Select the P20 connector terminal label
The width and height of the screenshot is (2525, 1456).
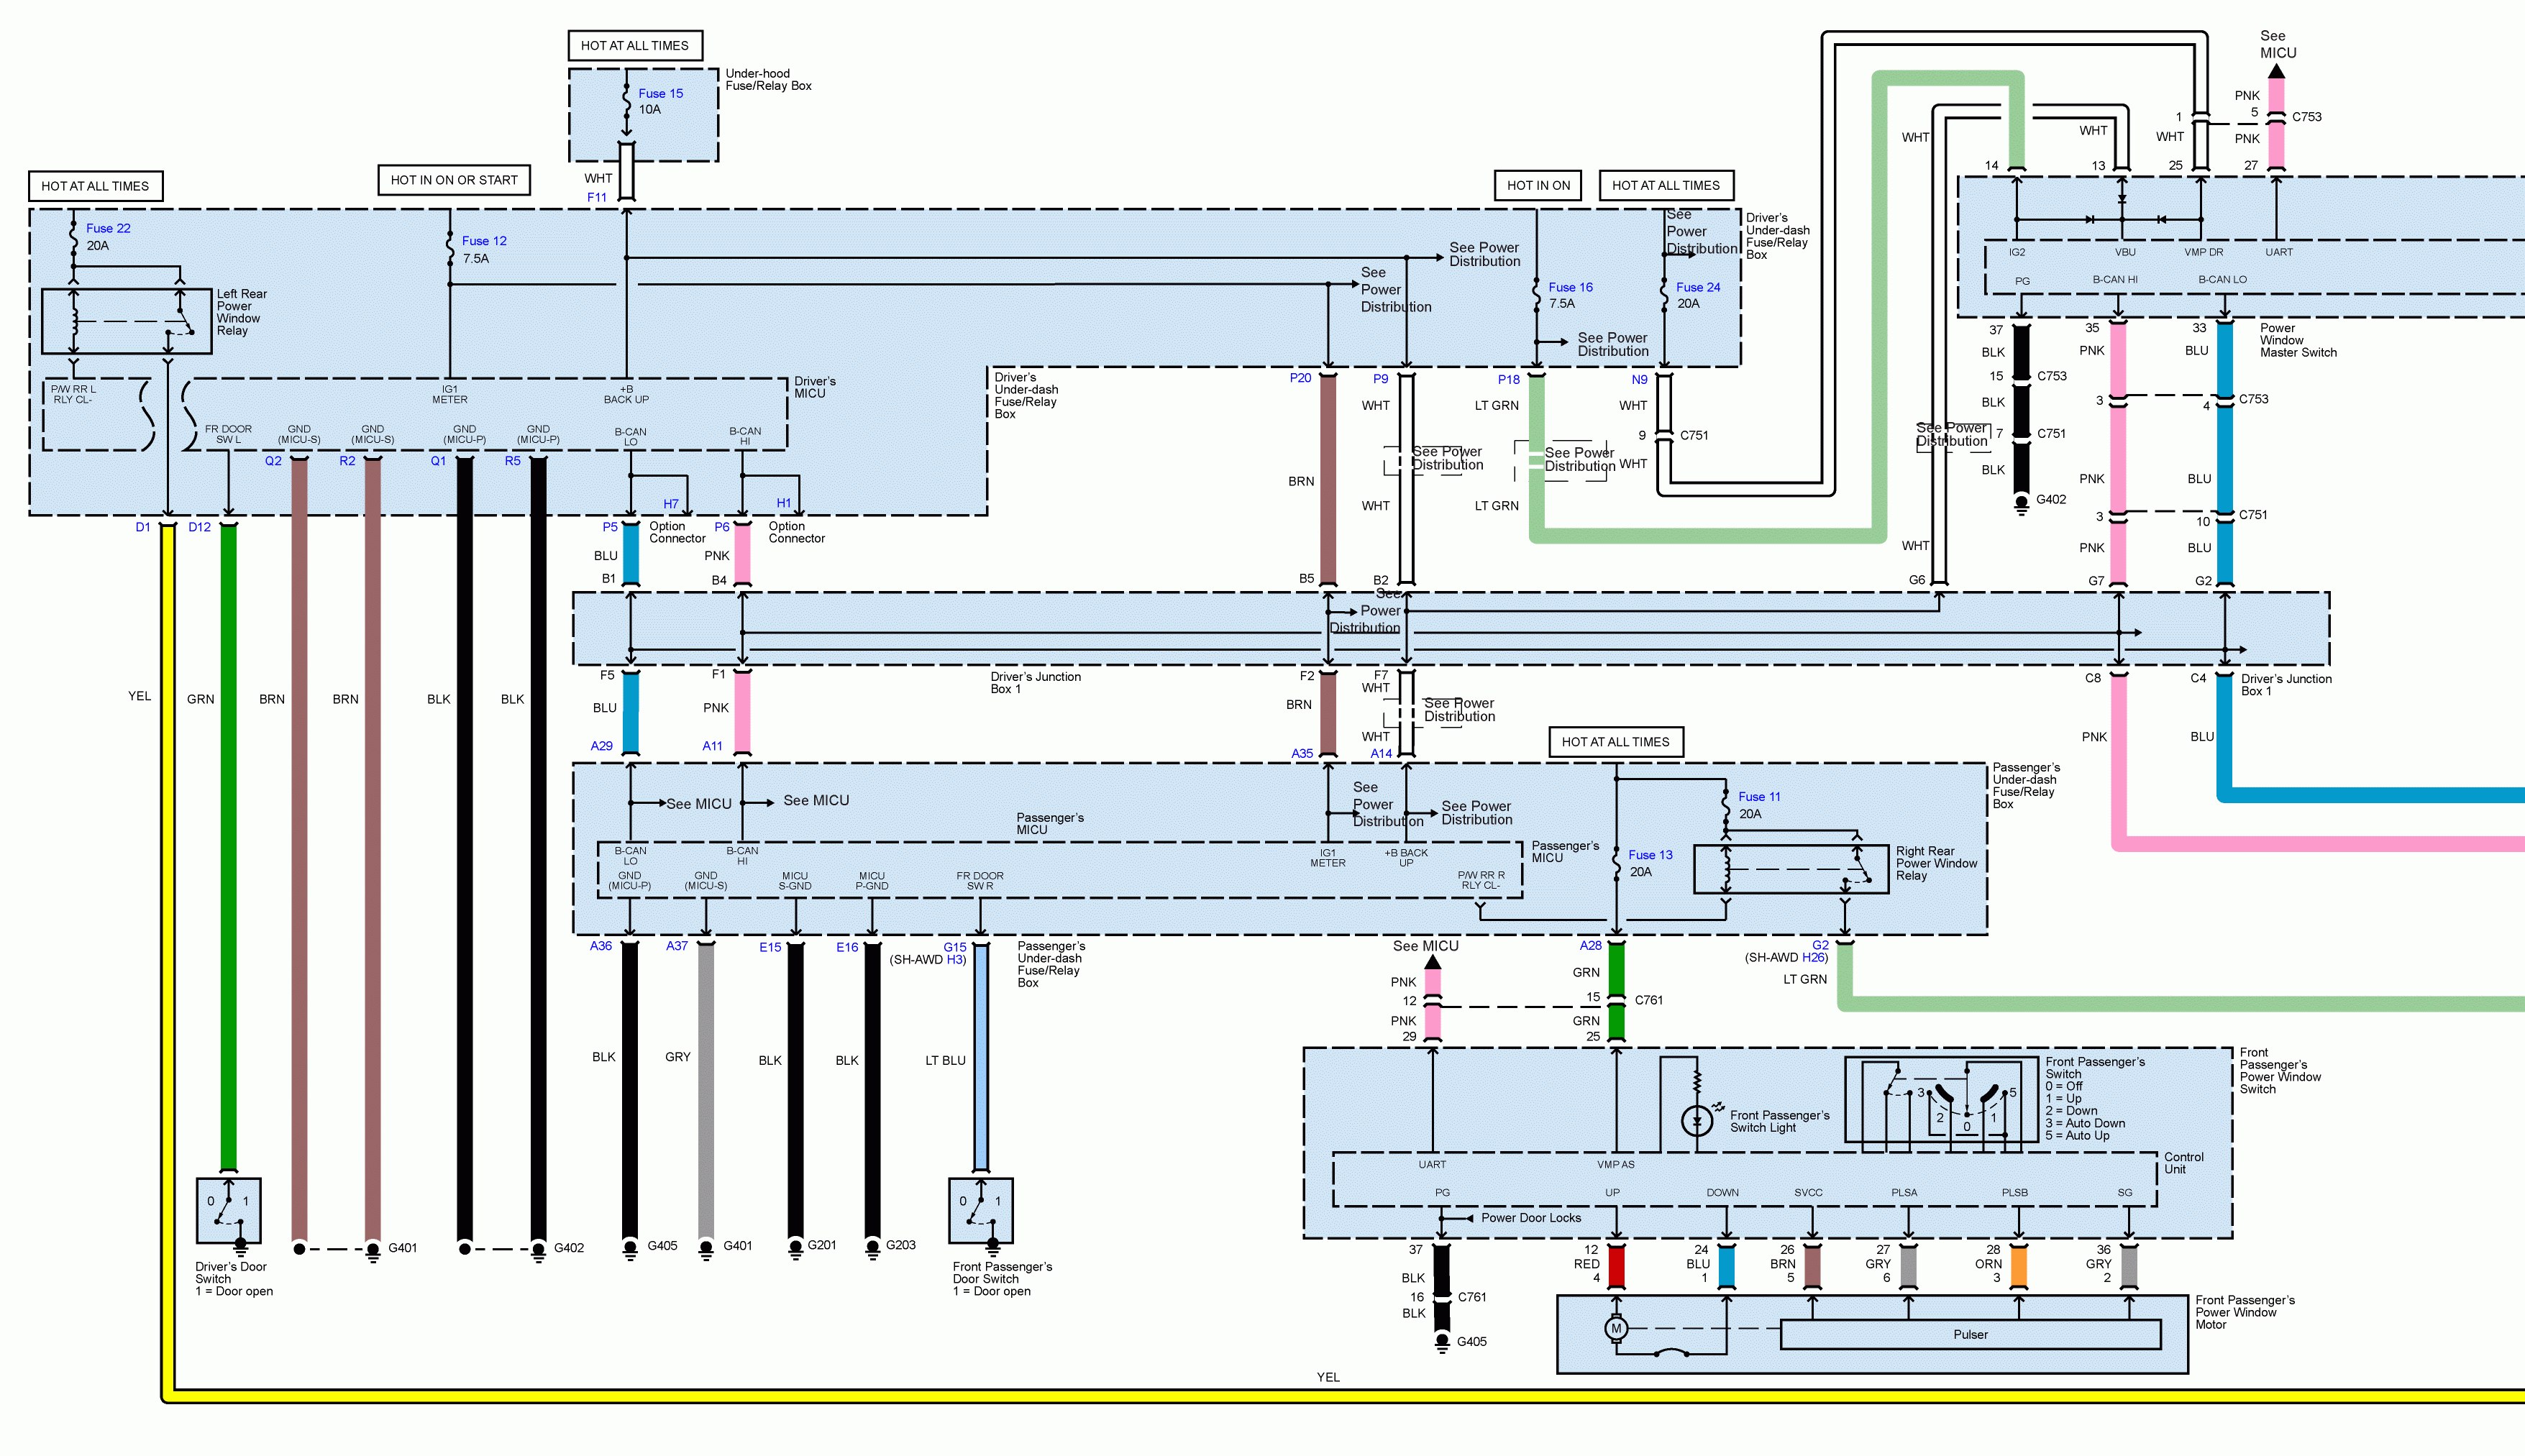(1300, 378)
